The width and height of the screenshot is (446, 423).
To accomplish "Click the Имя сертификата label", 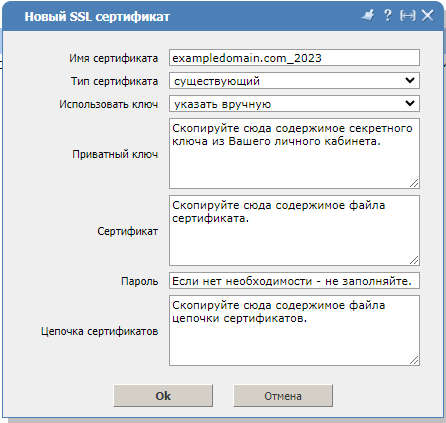I will [114, 58].
